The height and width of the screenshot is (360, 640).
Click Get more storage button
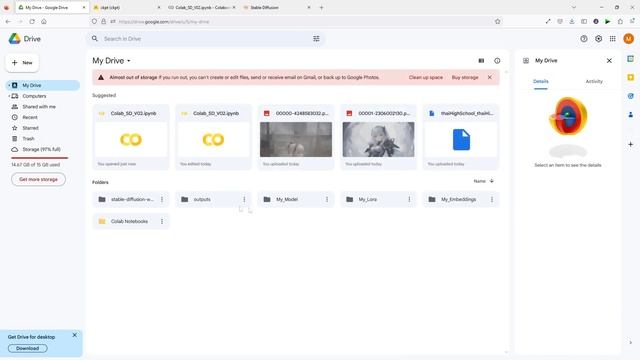click(38, 179)
